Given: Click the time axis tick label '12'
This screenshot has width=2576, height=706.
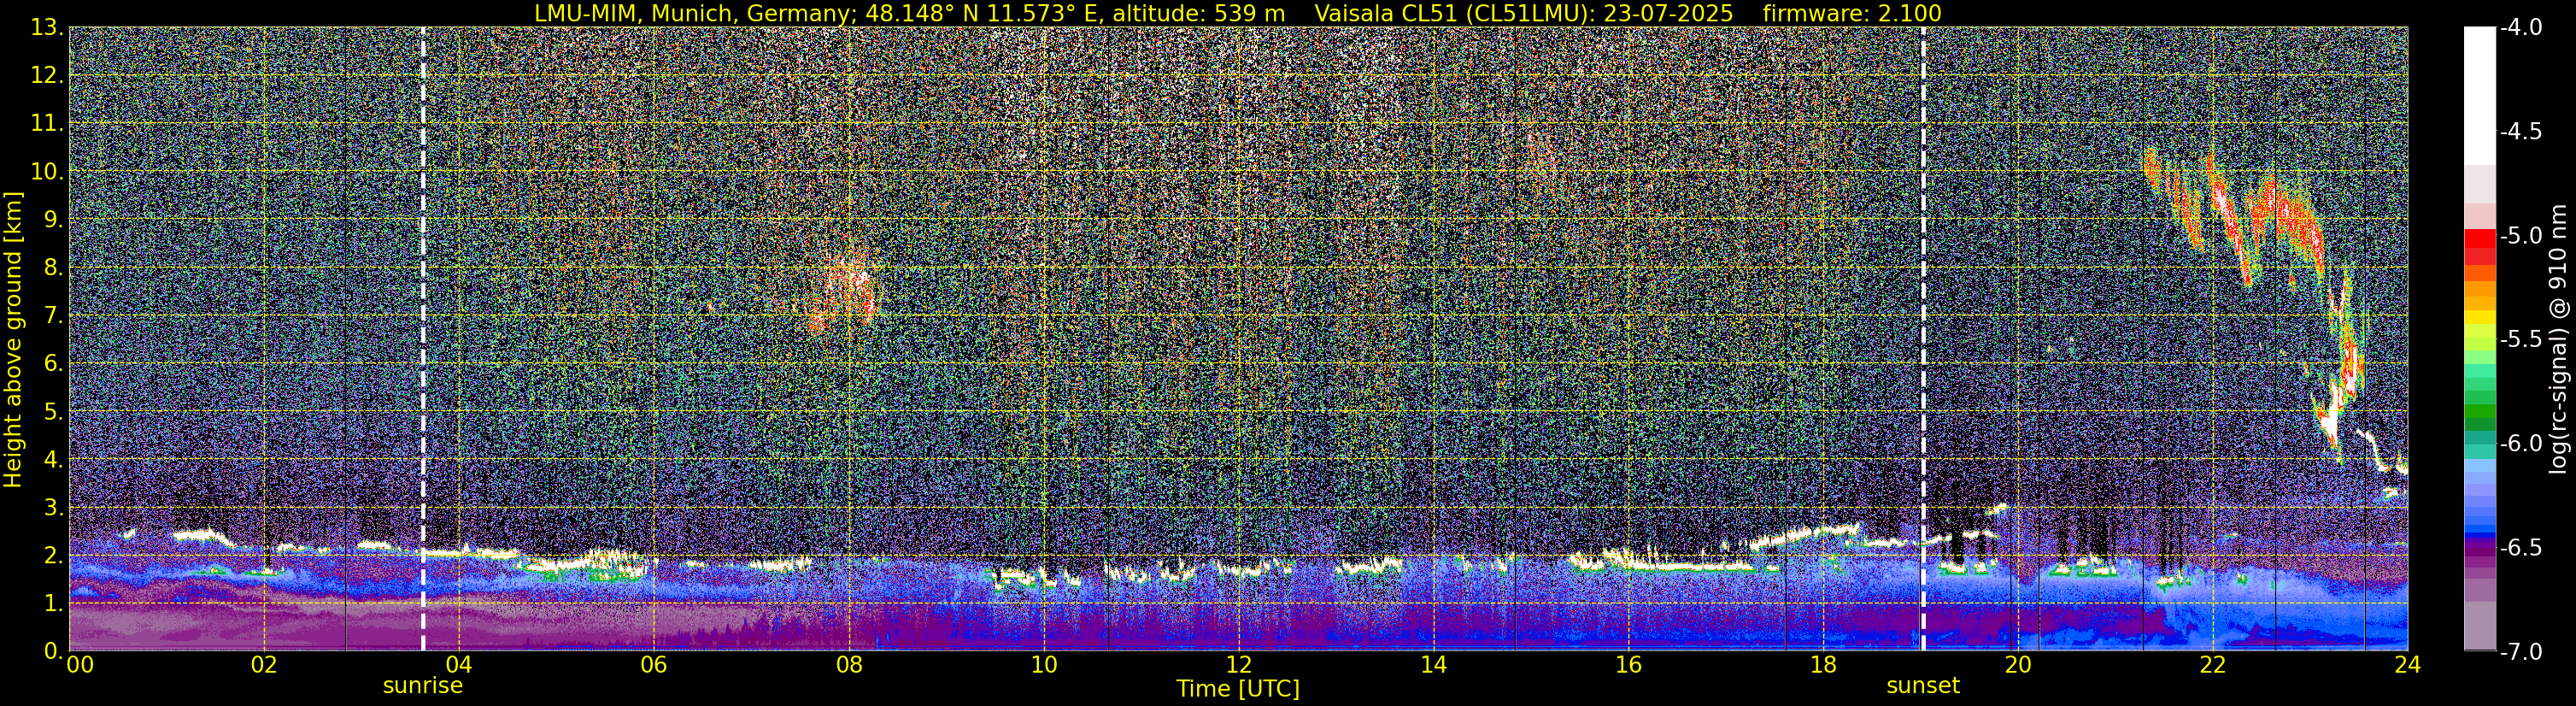Looking at the screenshot, I should (x=1238, y=665).
